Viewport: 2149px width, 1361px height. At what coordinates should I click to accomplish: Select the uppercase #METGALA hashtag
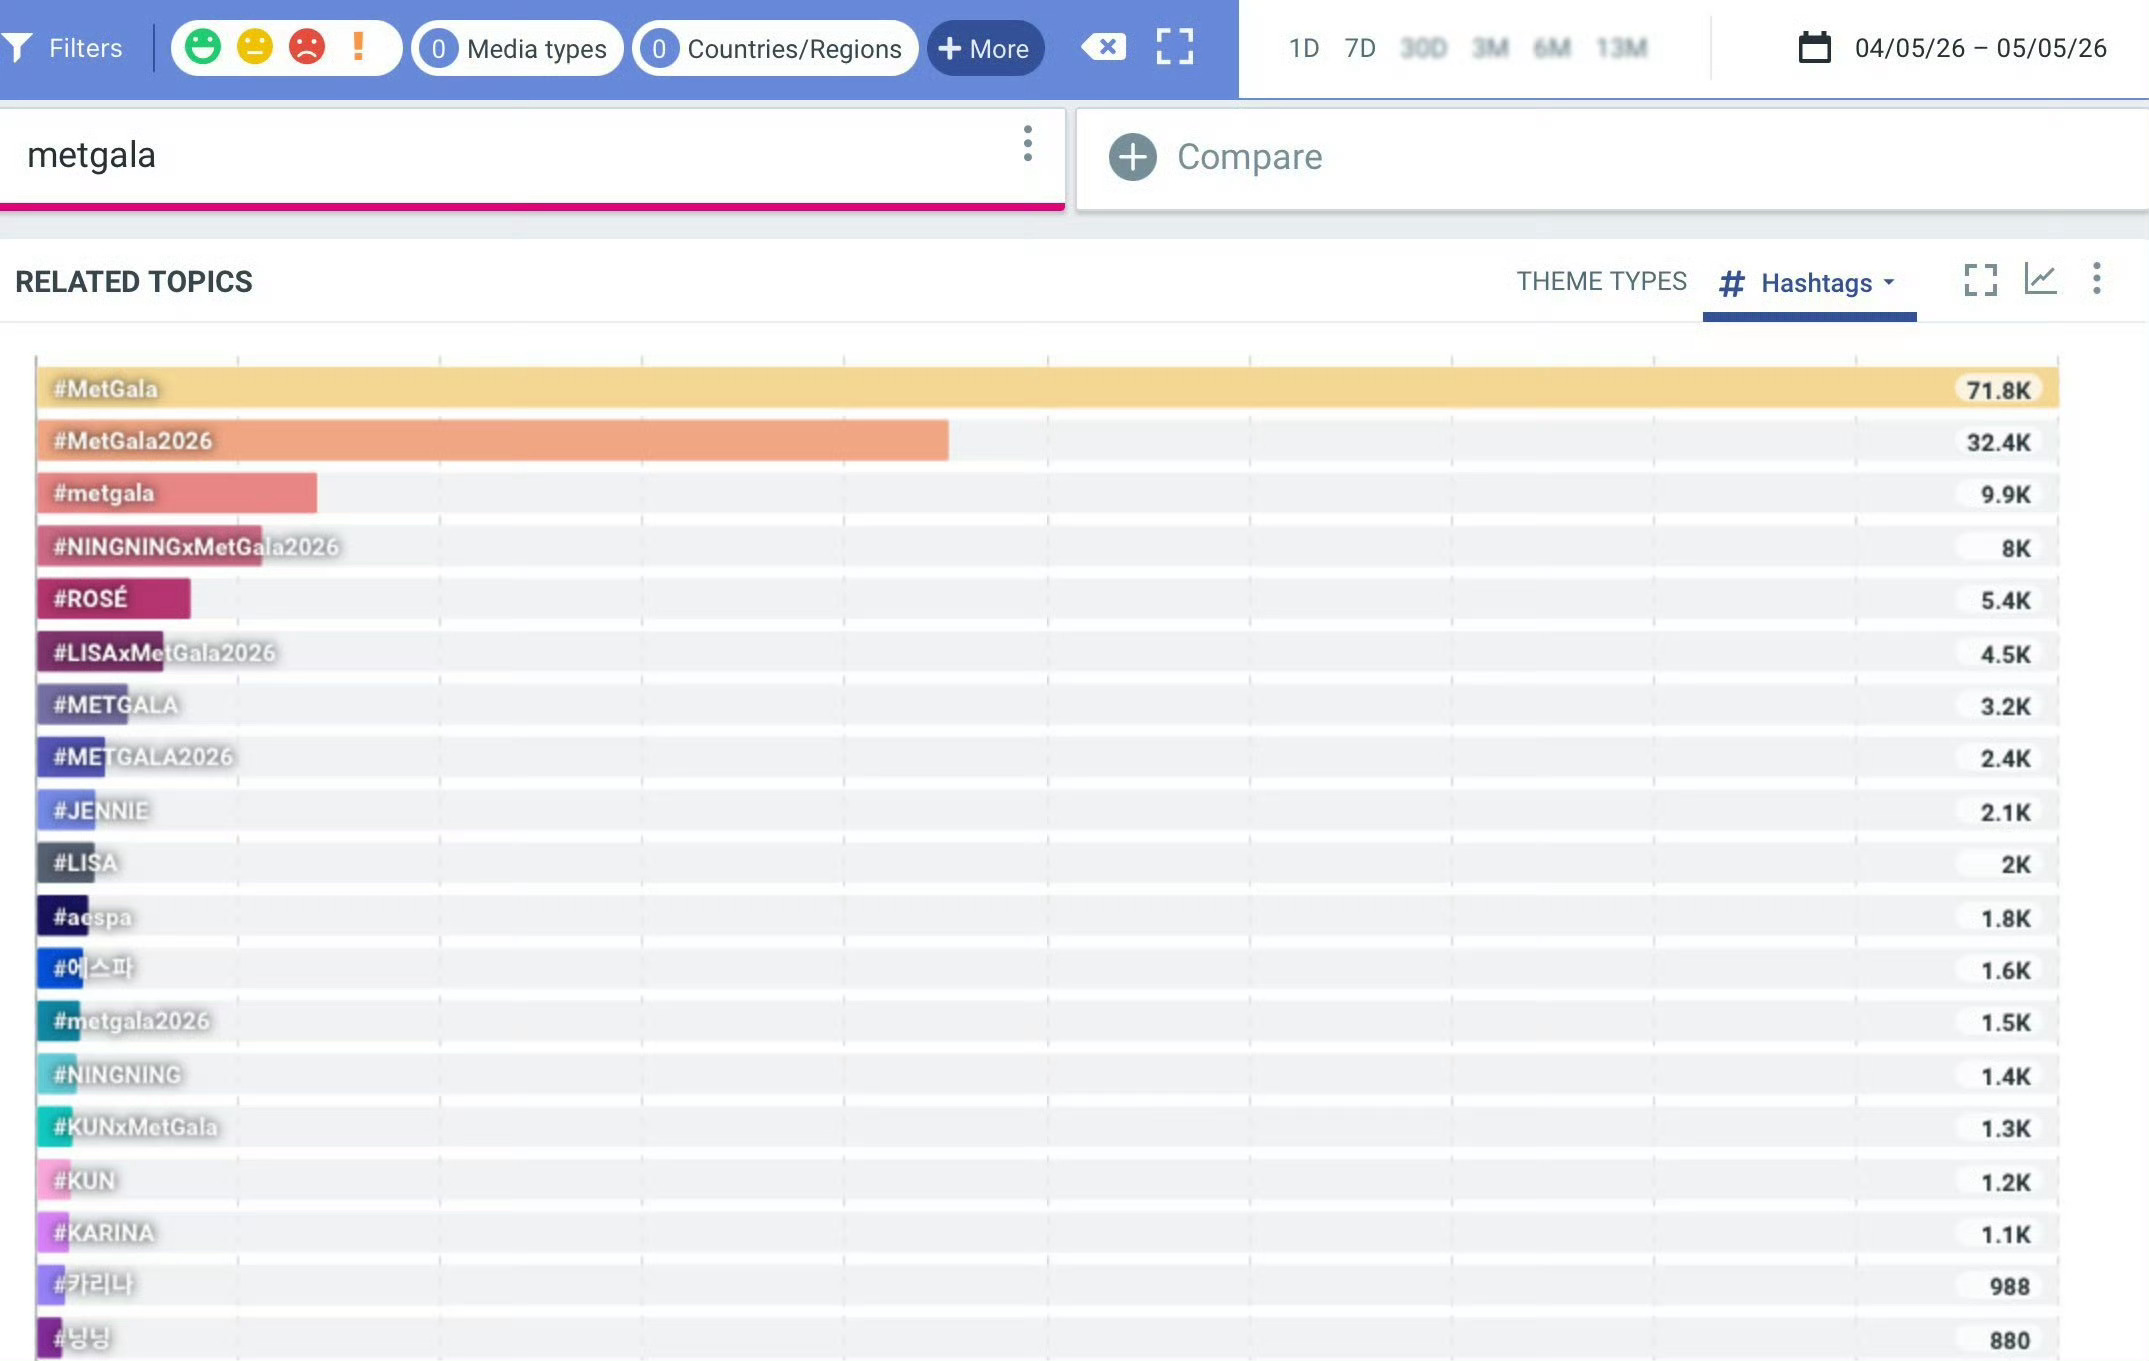(x=116, y=704)
